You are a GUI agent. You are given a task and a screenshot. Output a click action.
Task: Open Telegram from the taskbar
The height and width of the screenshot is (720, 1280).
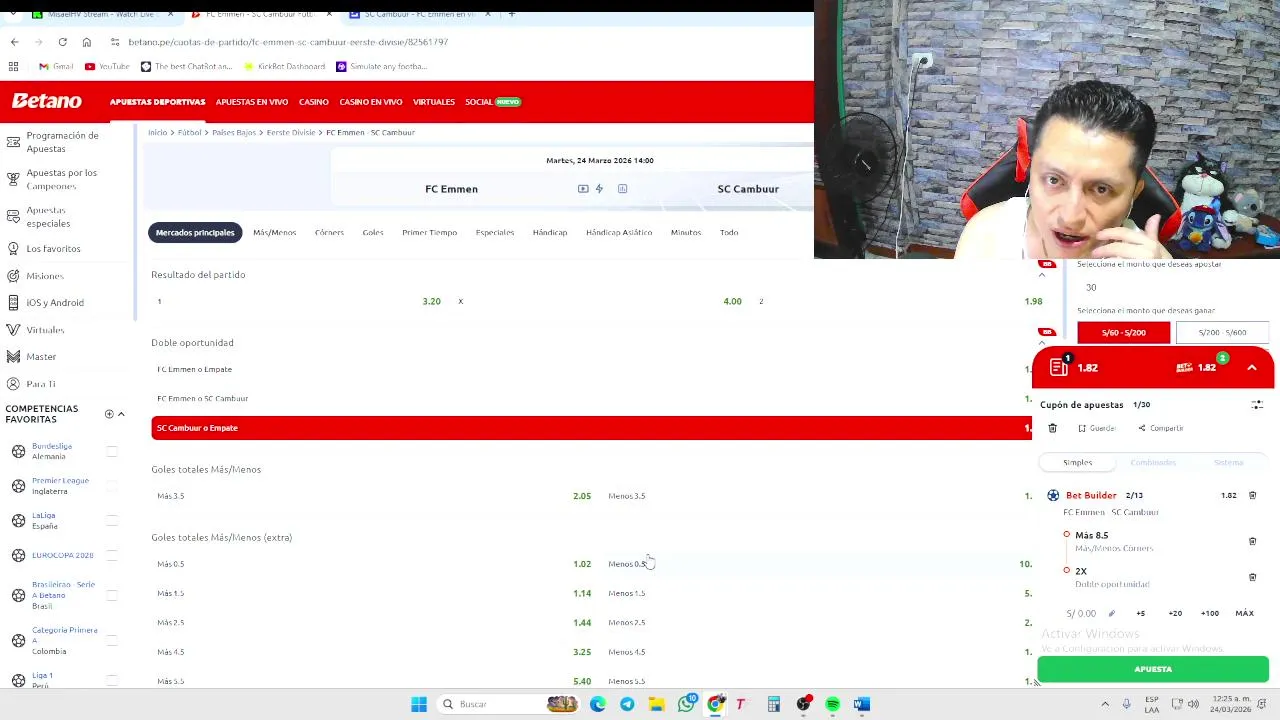click(627, 704)
